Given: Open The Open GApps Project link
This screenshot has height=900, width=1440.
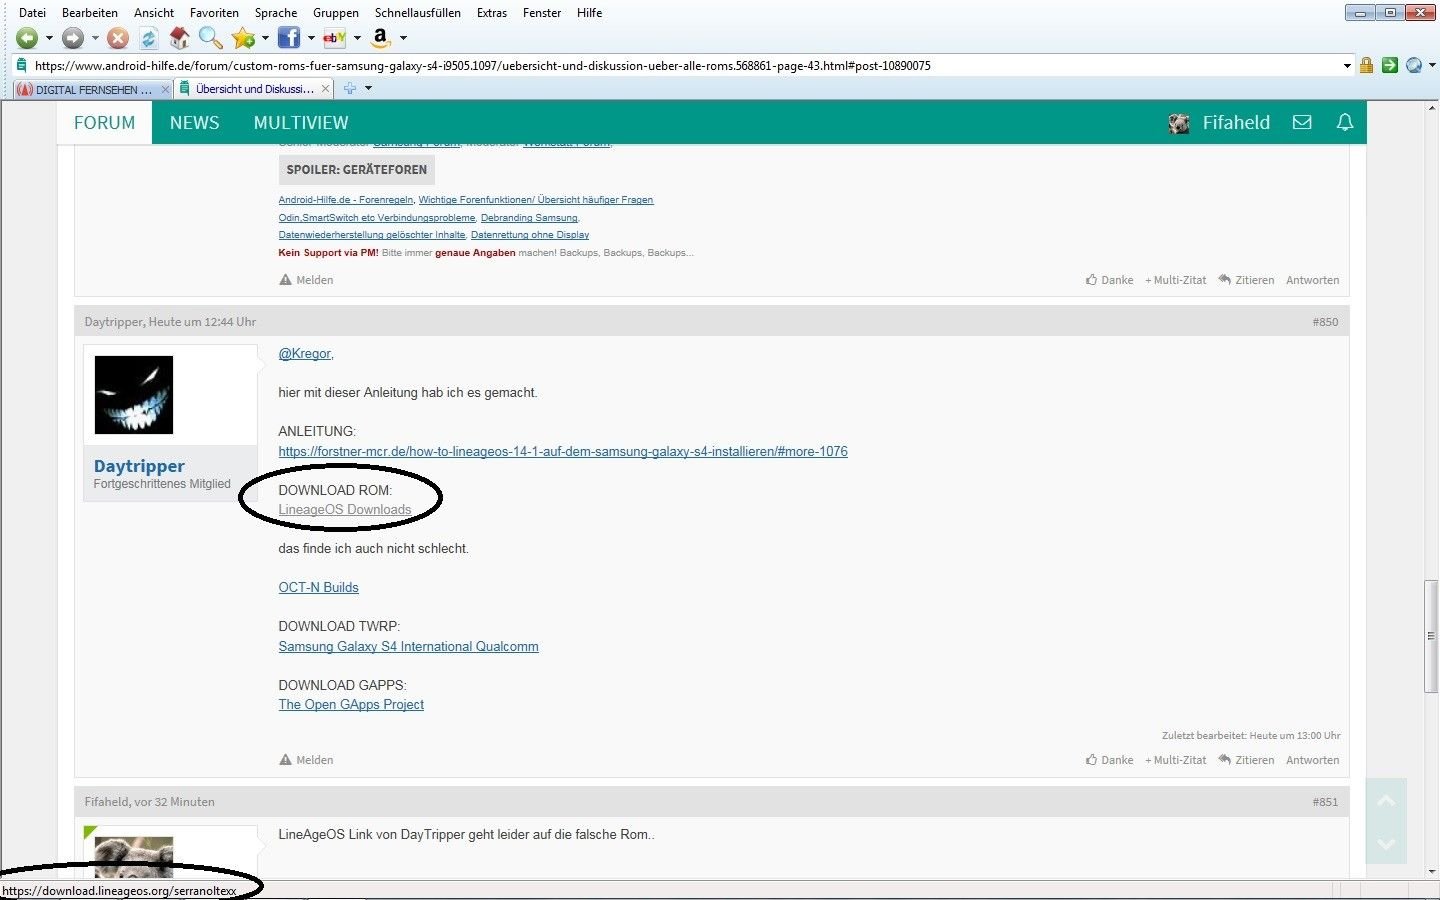Looking at the screenshot, I should (x=351, y=704).
